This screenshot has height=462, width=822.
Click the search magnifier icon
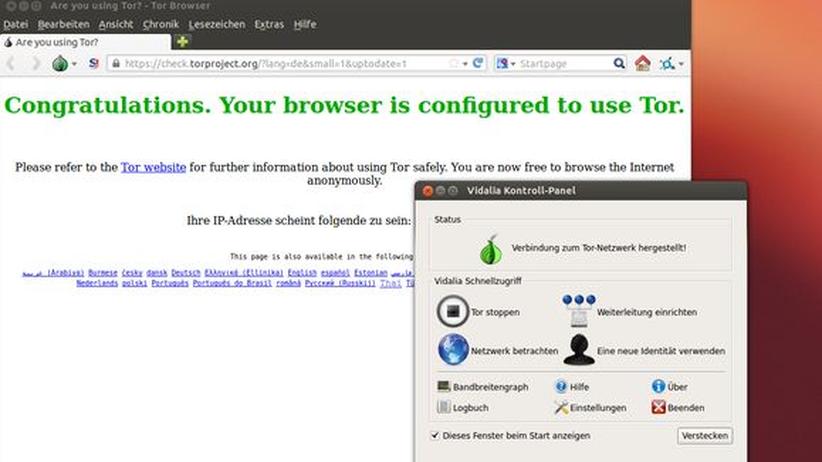(619, 63)
